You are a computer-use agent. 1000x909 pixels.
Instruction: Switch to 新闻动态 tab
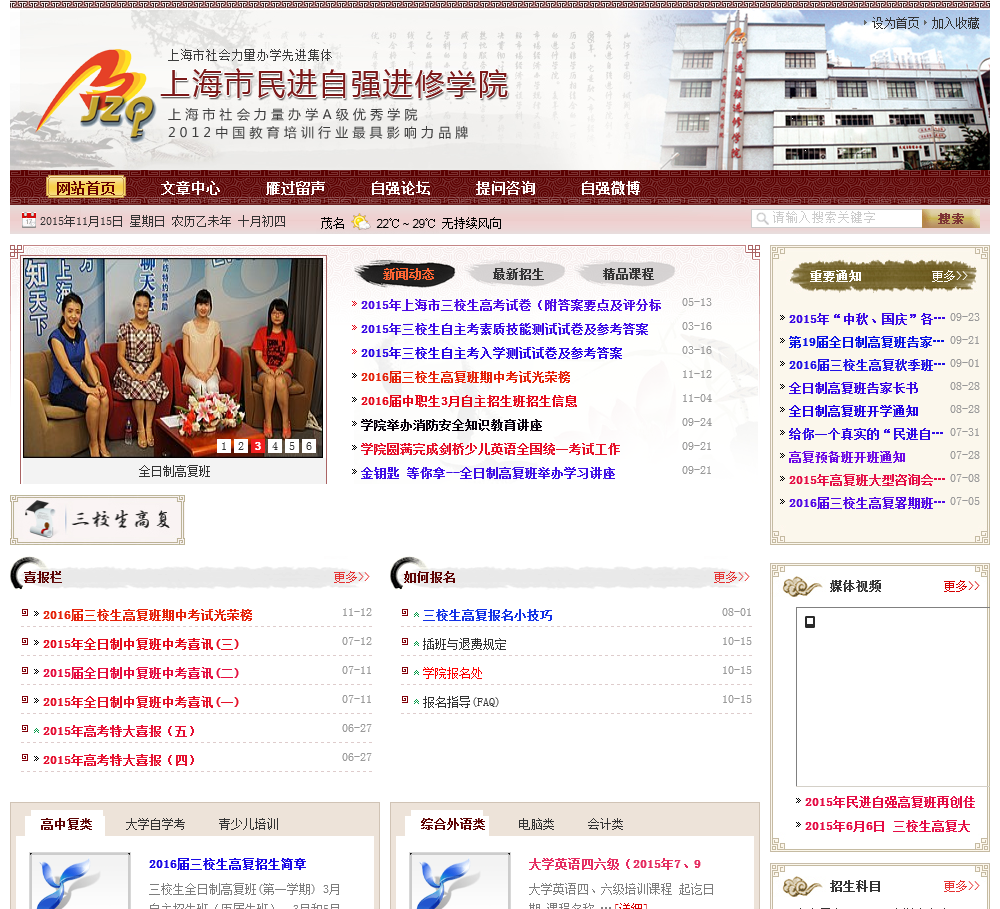coord(408,274)
